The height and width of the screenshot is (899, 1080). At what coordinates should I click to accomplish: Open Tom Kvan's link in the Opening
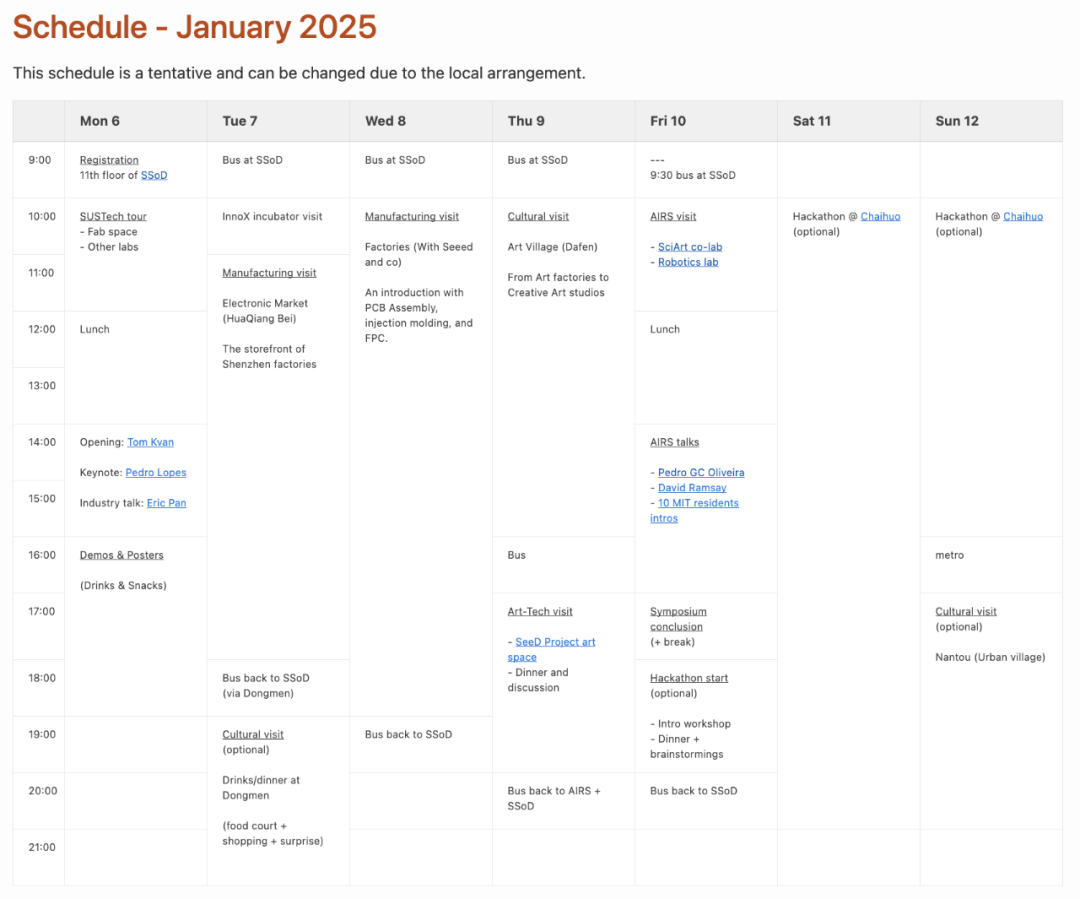point(150,442)
